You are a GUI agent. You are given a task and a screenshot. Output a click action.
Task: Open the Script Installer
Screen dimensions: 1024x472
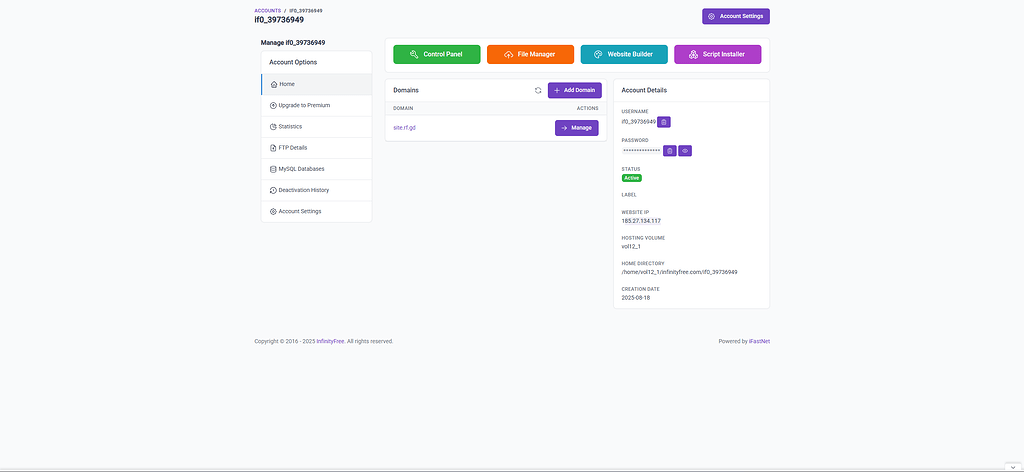pos(718,54)
